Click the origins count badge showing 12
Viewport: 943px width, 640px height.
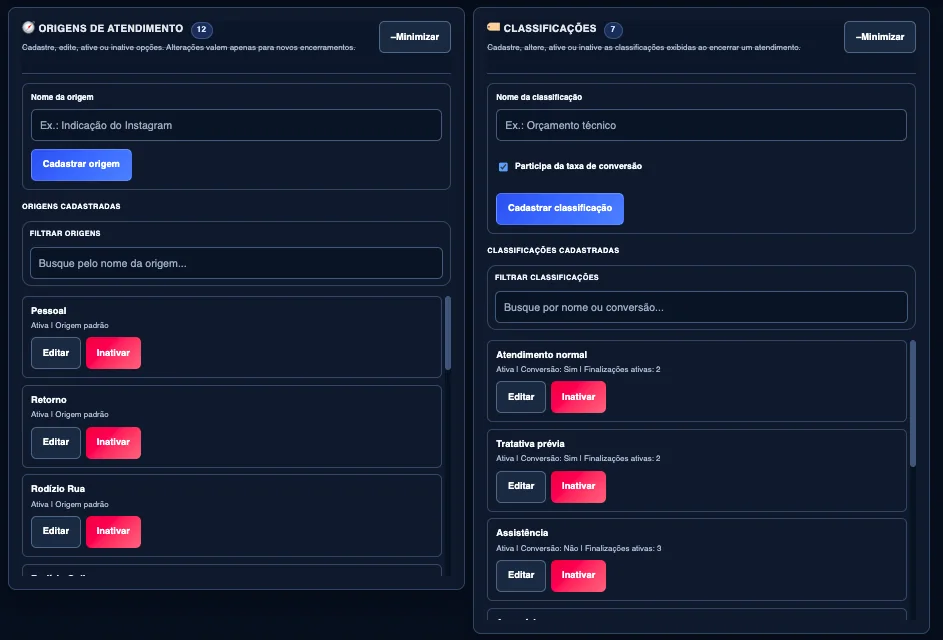click(x=201, y=29)
